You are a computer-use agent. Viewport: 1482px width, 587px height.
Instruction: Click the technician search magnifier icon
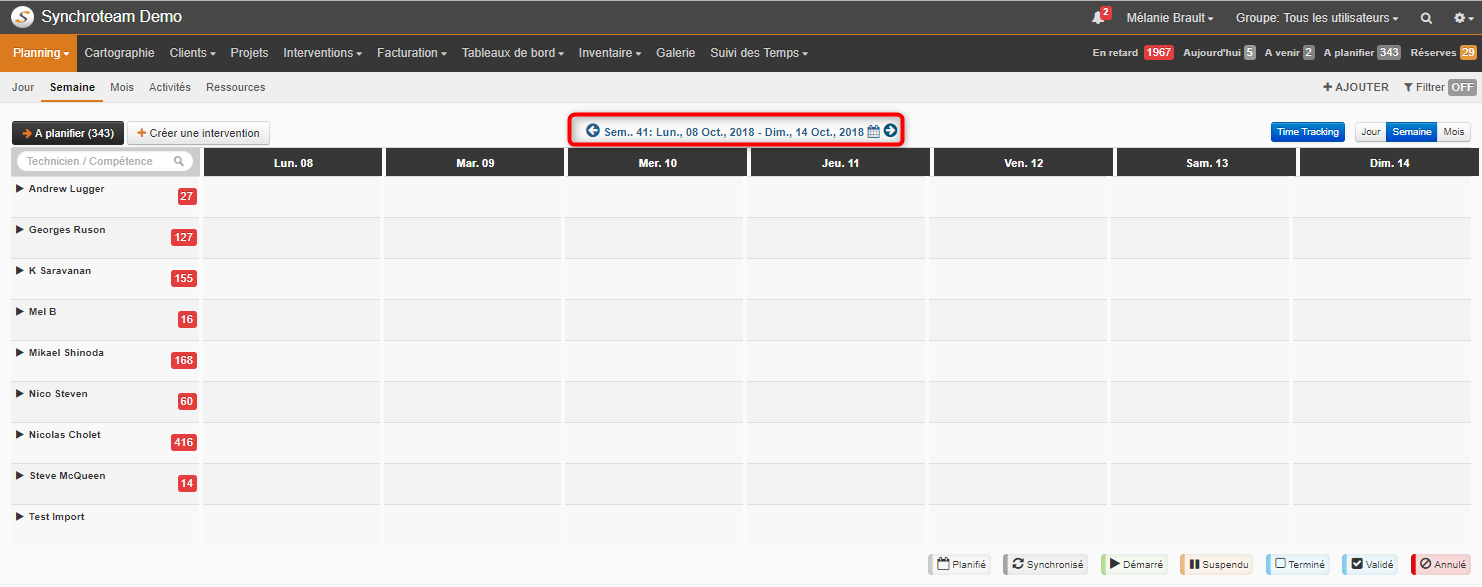[179, 161]
